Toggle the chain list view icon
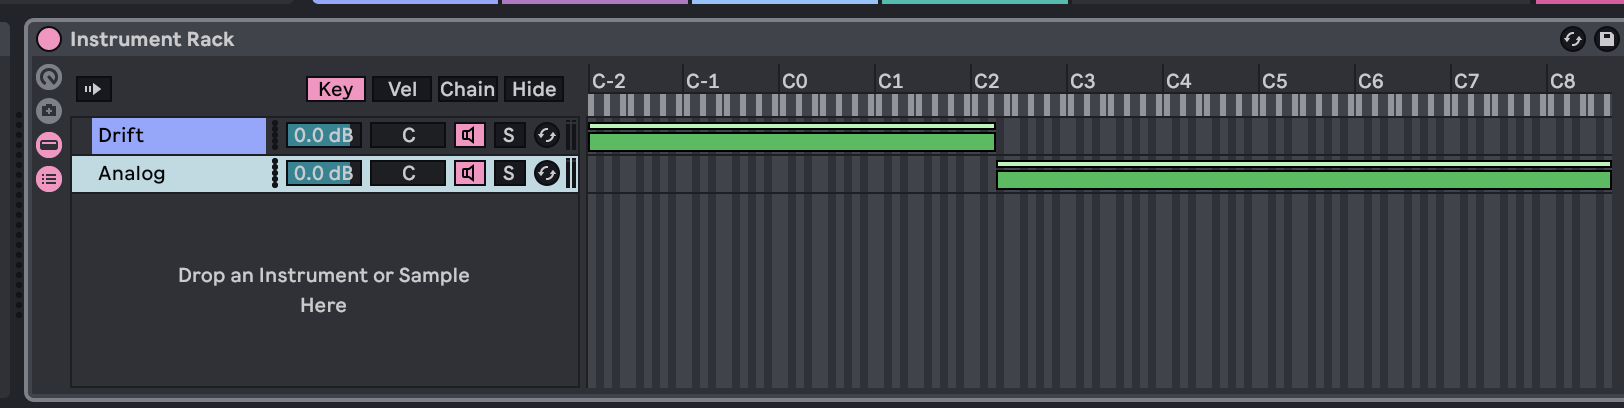This screenshot has width=1624, height=408. tap(49, 145)
